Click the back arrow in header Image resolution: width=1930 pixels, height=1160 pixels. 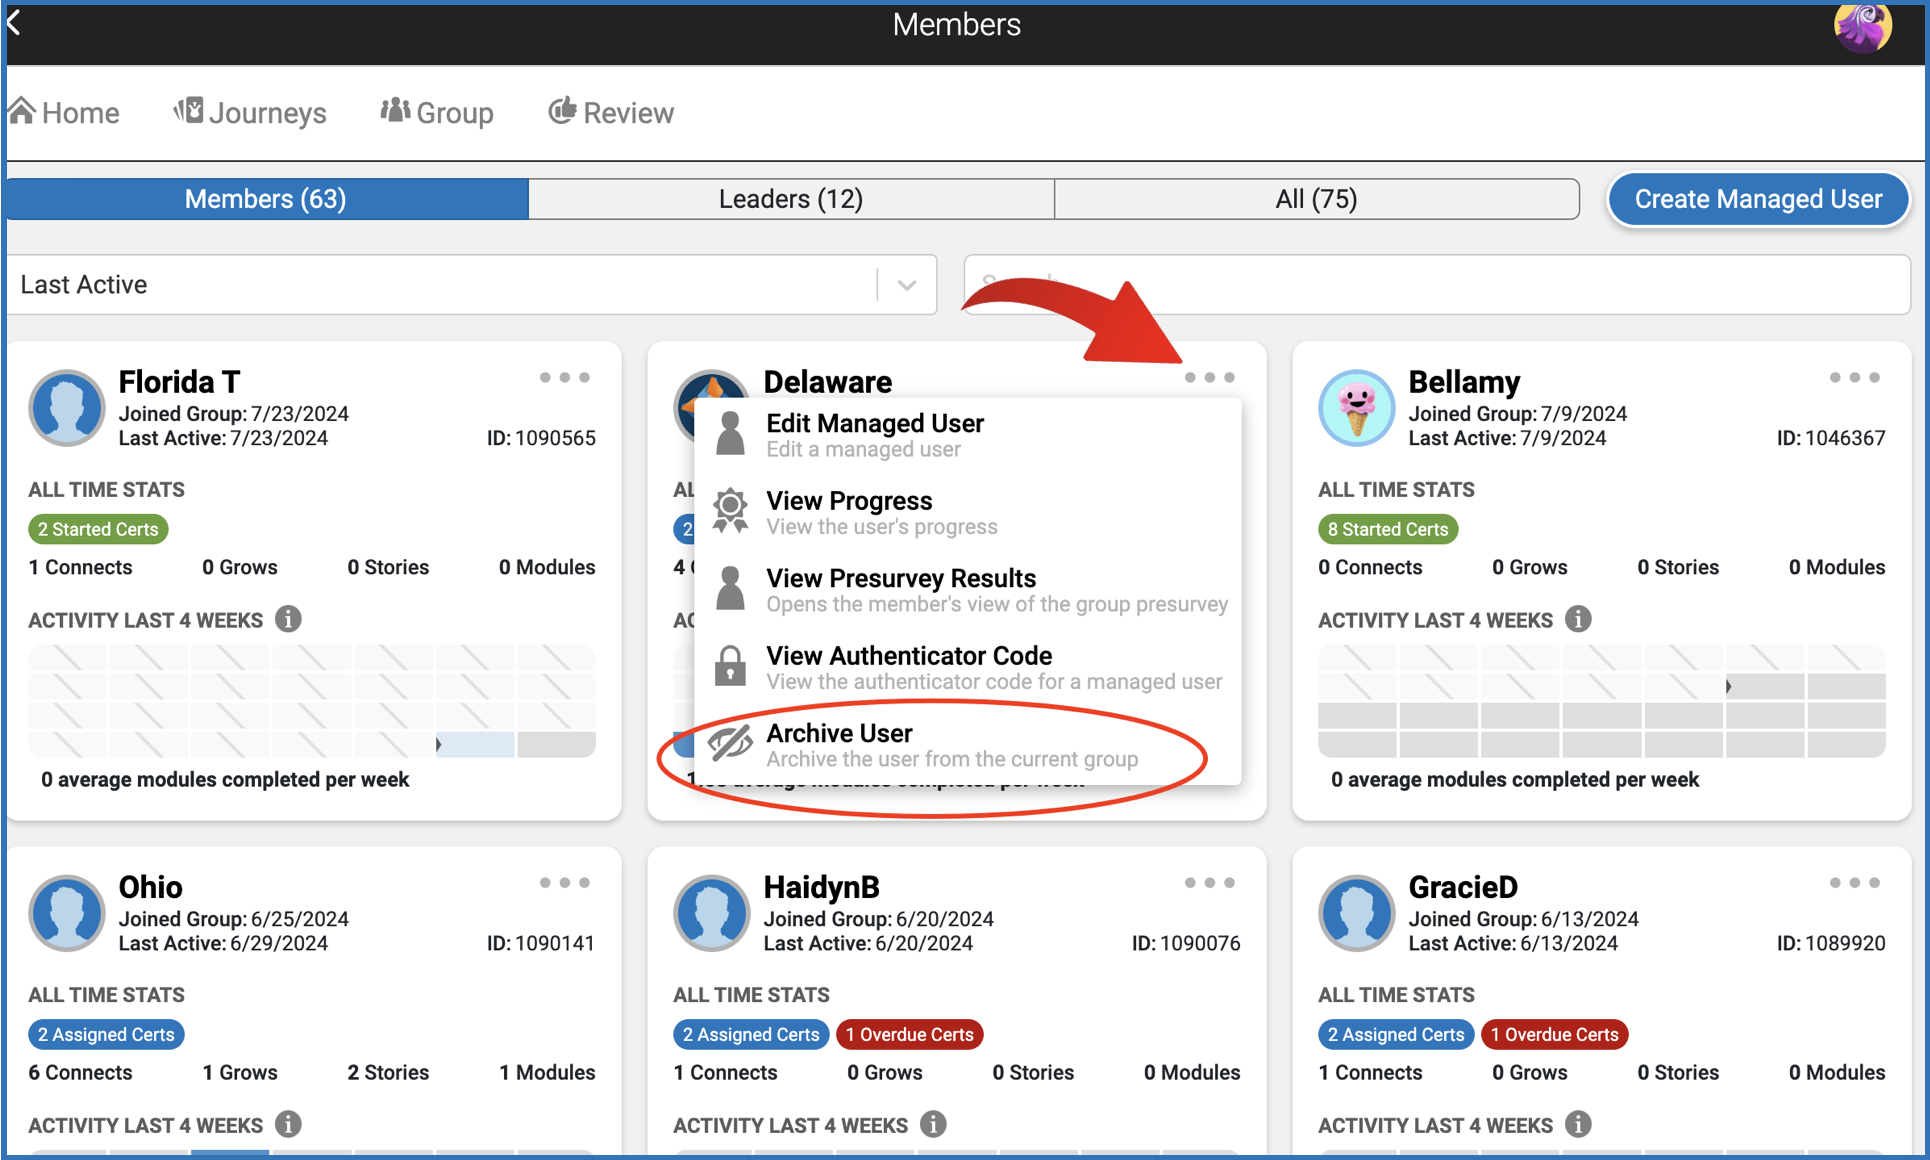tap(14, 22)
